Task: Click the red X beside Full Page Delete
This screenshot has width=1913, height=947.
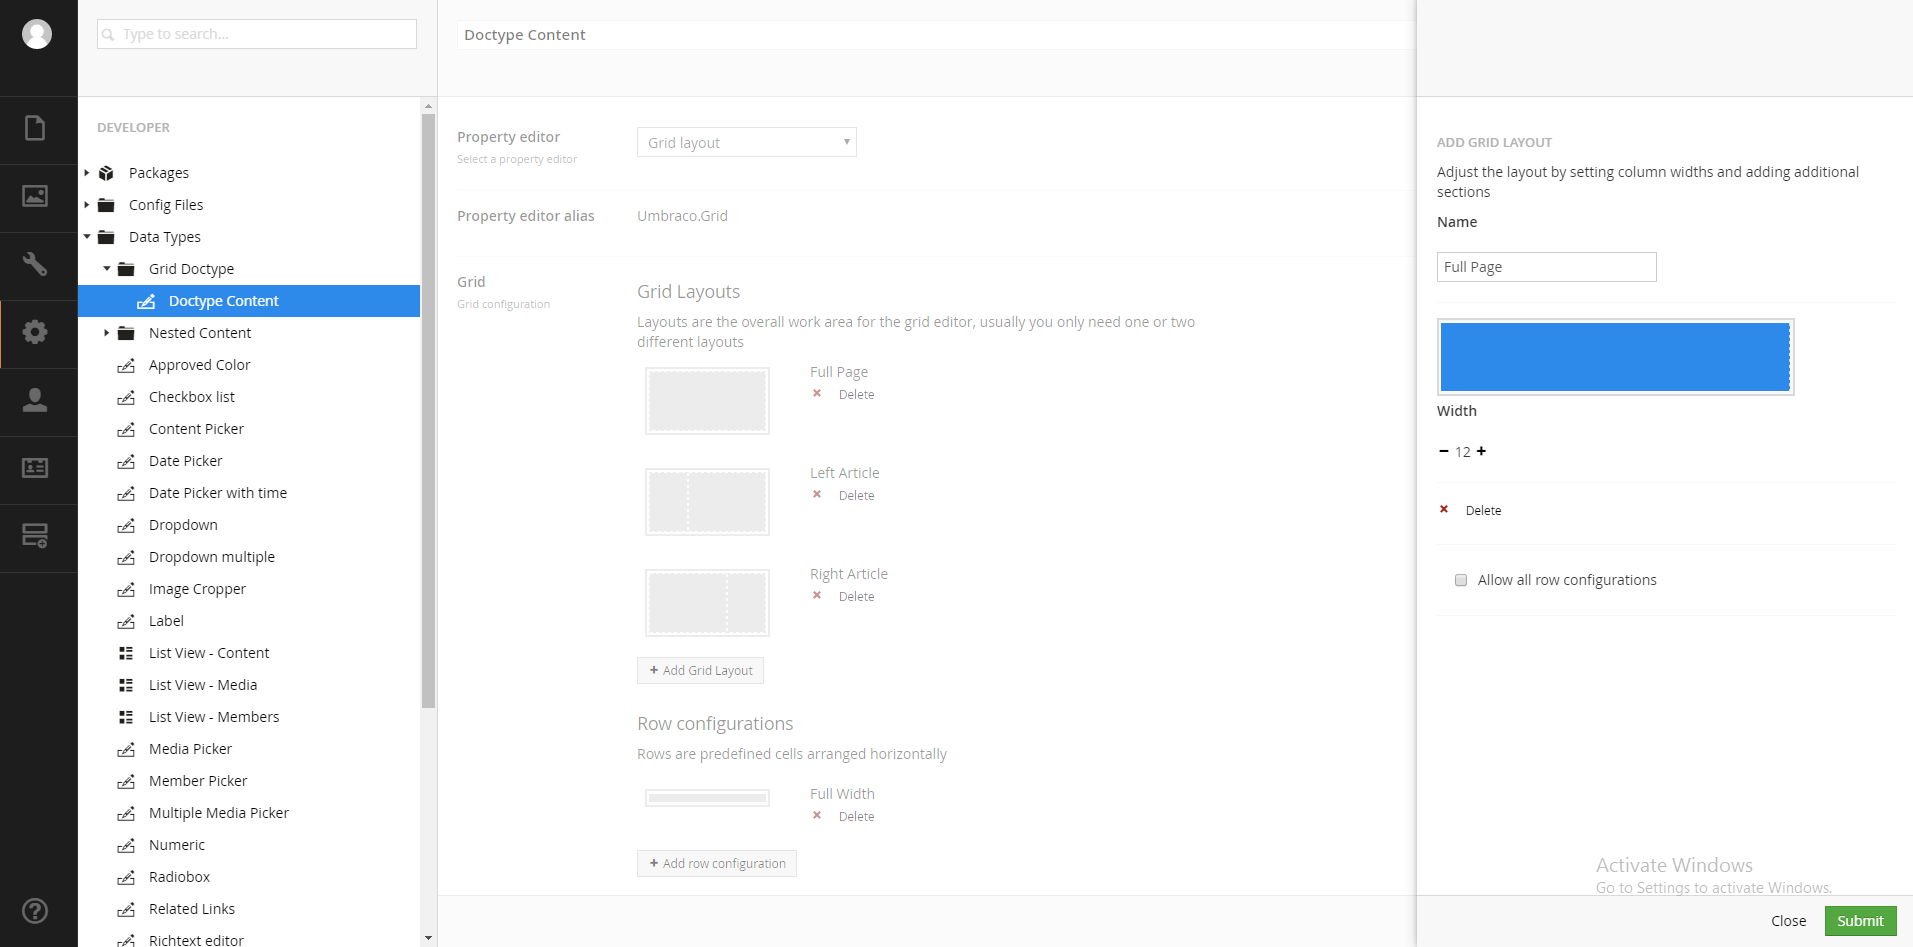Action: pyautogui.click(x=817, y=394)
